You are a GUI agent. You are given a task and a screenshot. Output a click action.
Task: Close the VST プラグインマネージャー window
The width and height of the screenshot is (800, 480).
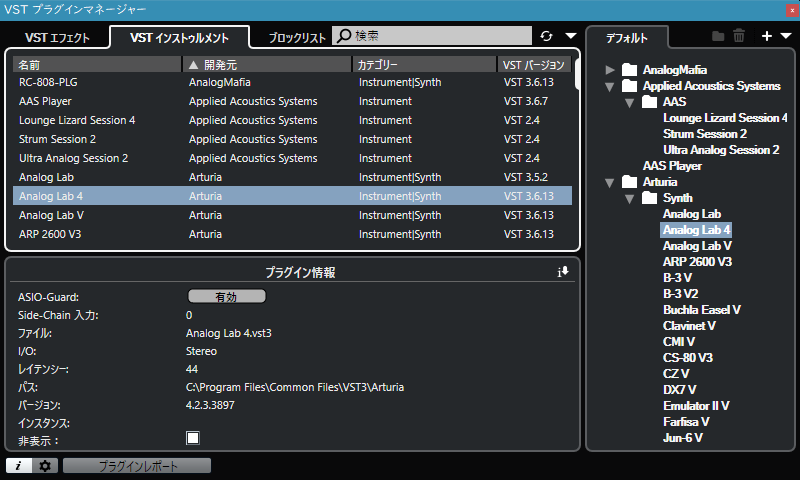click(x=792, y=10)
